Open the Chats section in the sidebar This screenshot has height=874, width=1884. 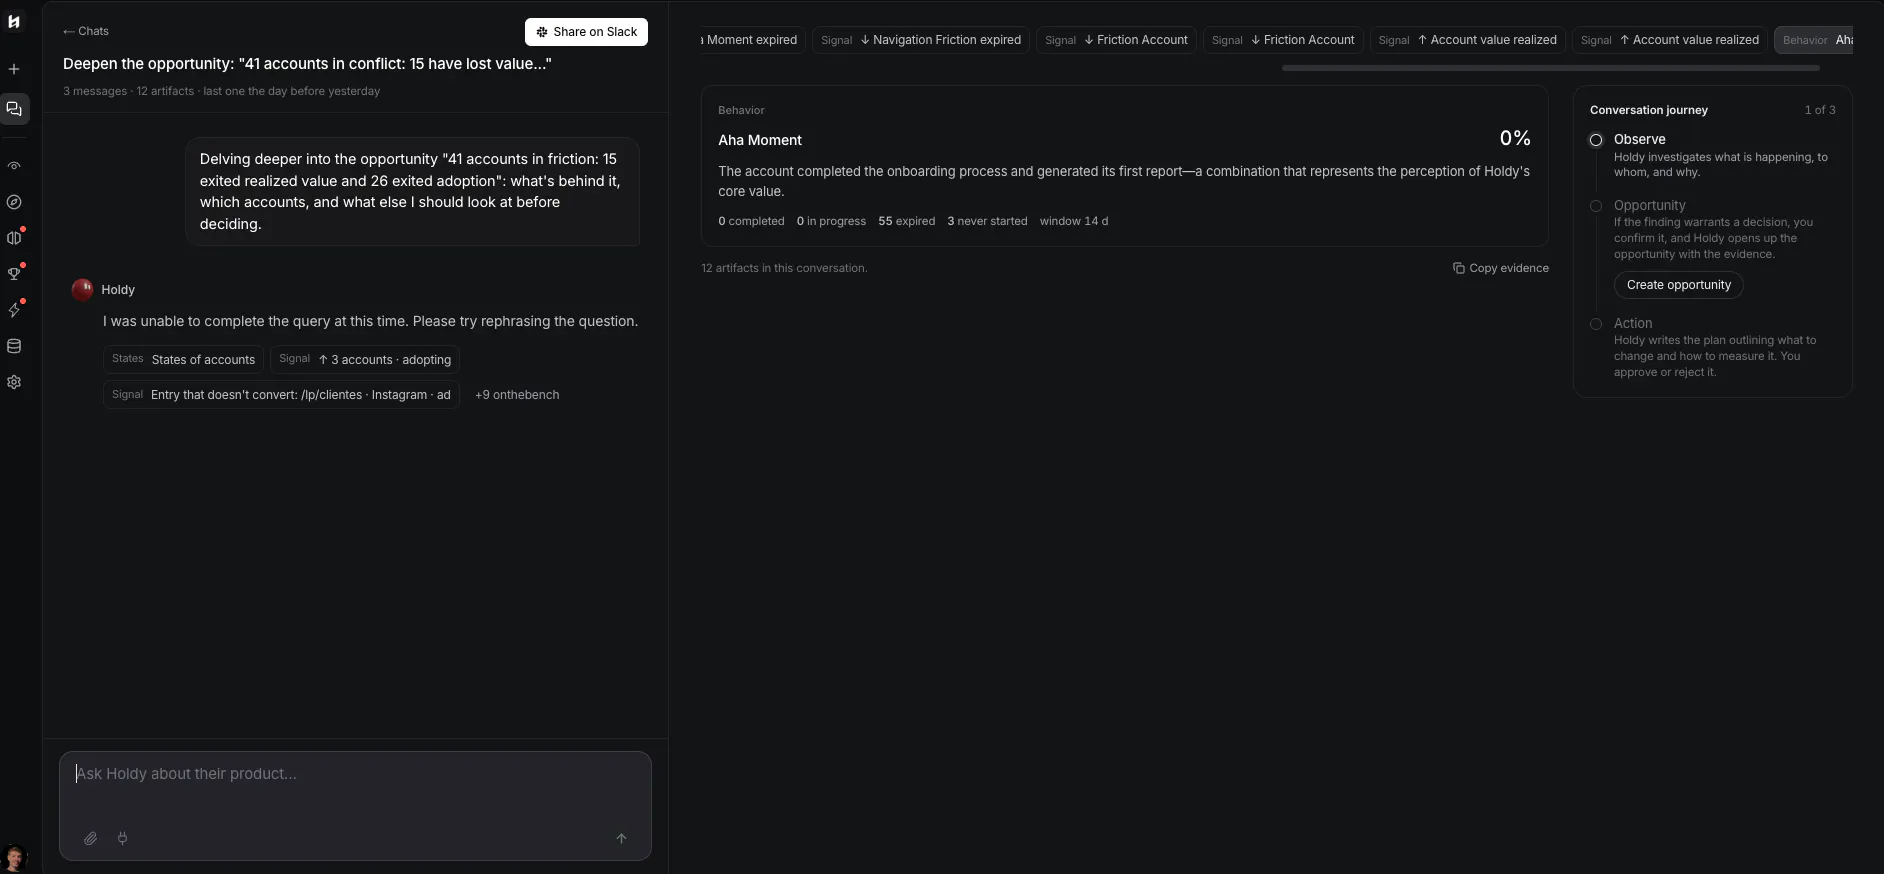pos(14,109)
